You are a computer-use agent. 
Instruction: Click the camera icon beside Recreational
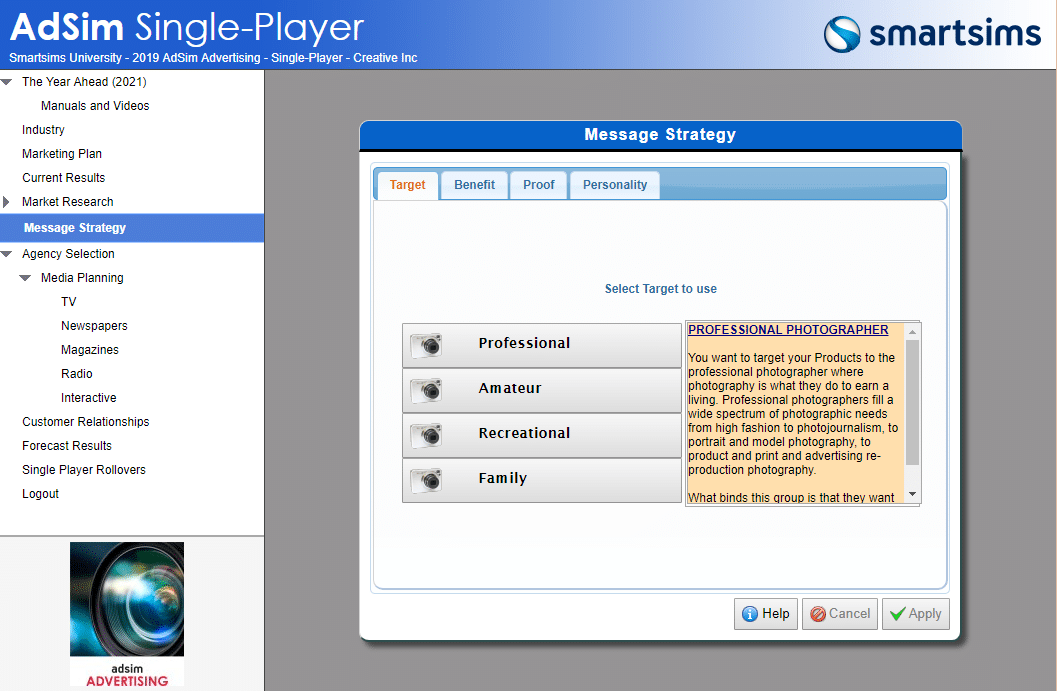click(x=427, y=435)
